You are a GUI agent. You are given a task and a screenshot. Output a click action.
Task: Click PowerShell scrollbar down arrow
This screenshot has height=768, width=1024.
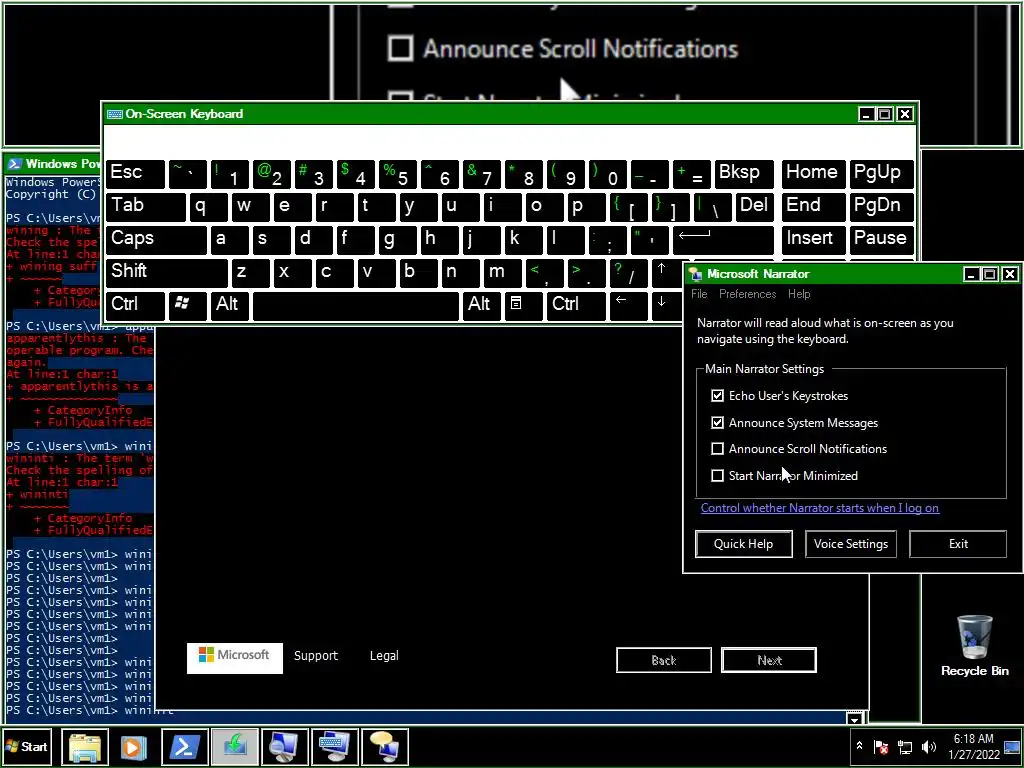(x=854, y=719)
